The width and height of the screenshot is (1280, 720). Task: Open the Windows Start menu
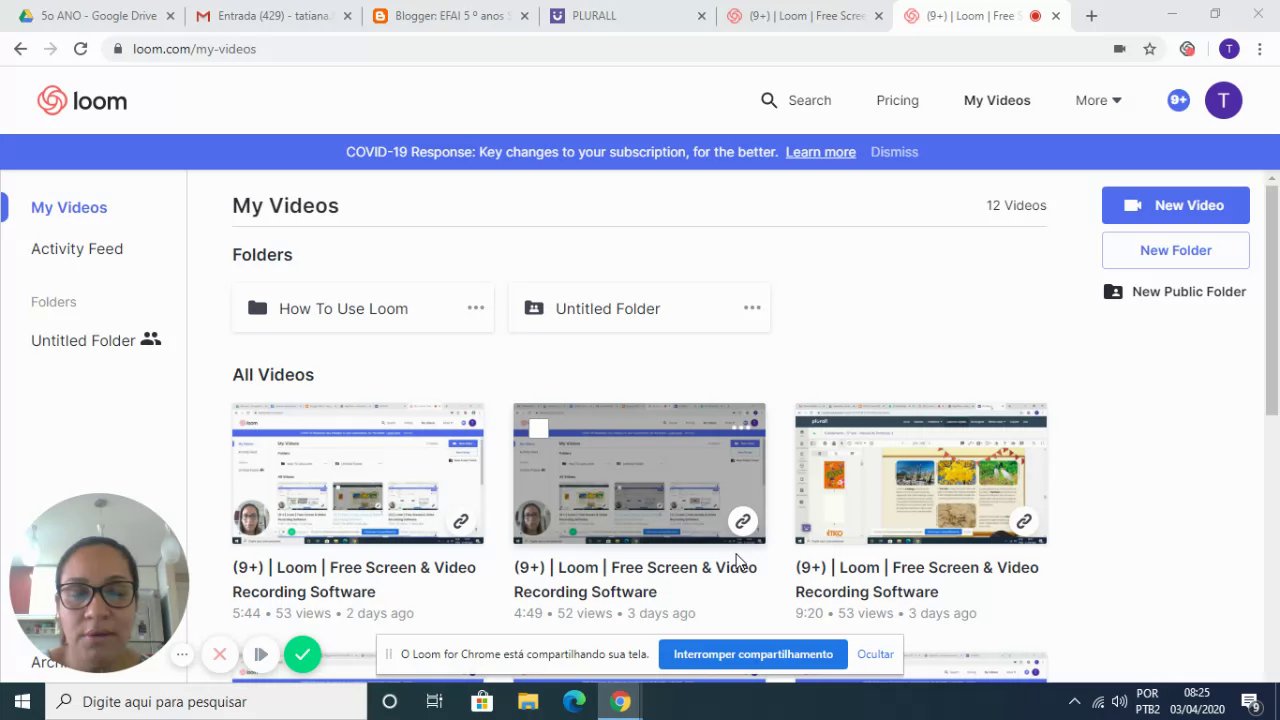coord(21,701)
